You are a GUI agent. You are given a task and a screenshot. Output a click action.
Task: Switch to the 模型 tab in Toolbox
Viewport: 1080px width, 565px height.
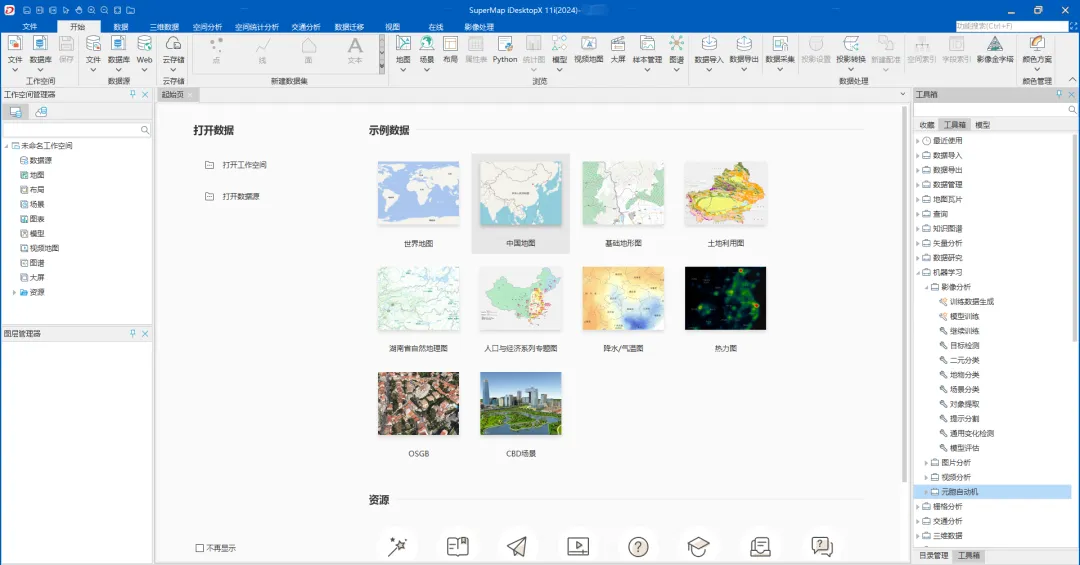click(x=982, y=125)
